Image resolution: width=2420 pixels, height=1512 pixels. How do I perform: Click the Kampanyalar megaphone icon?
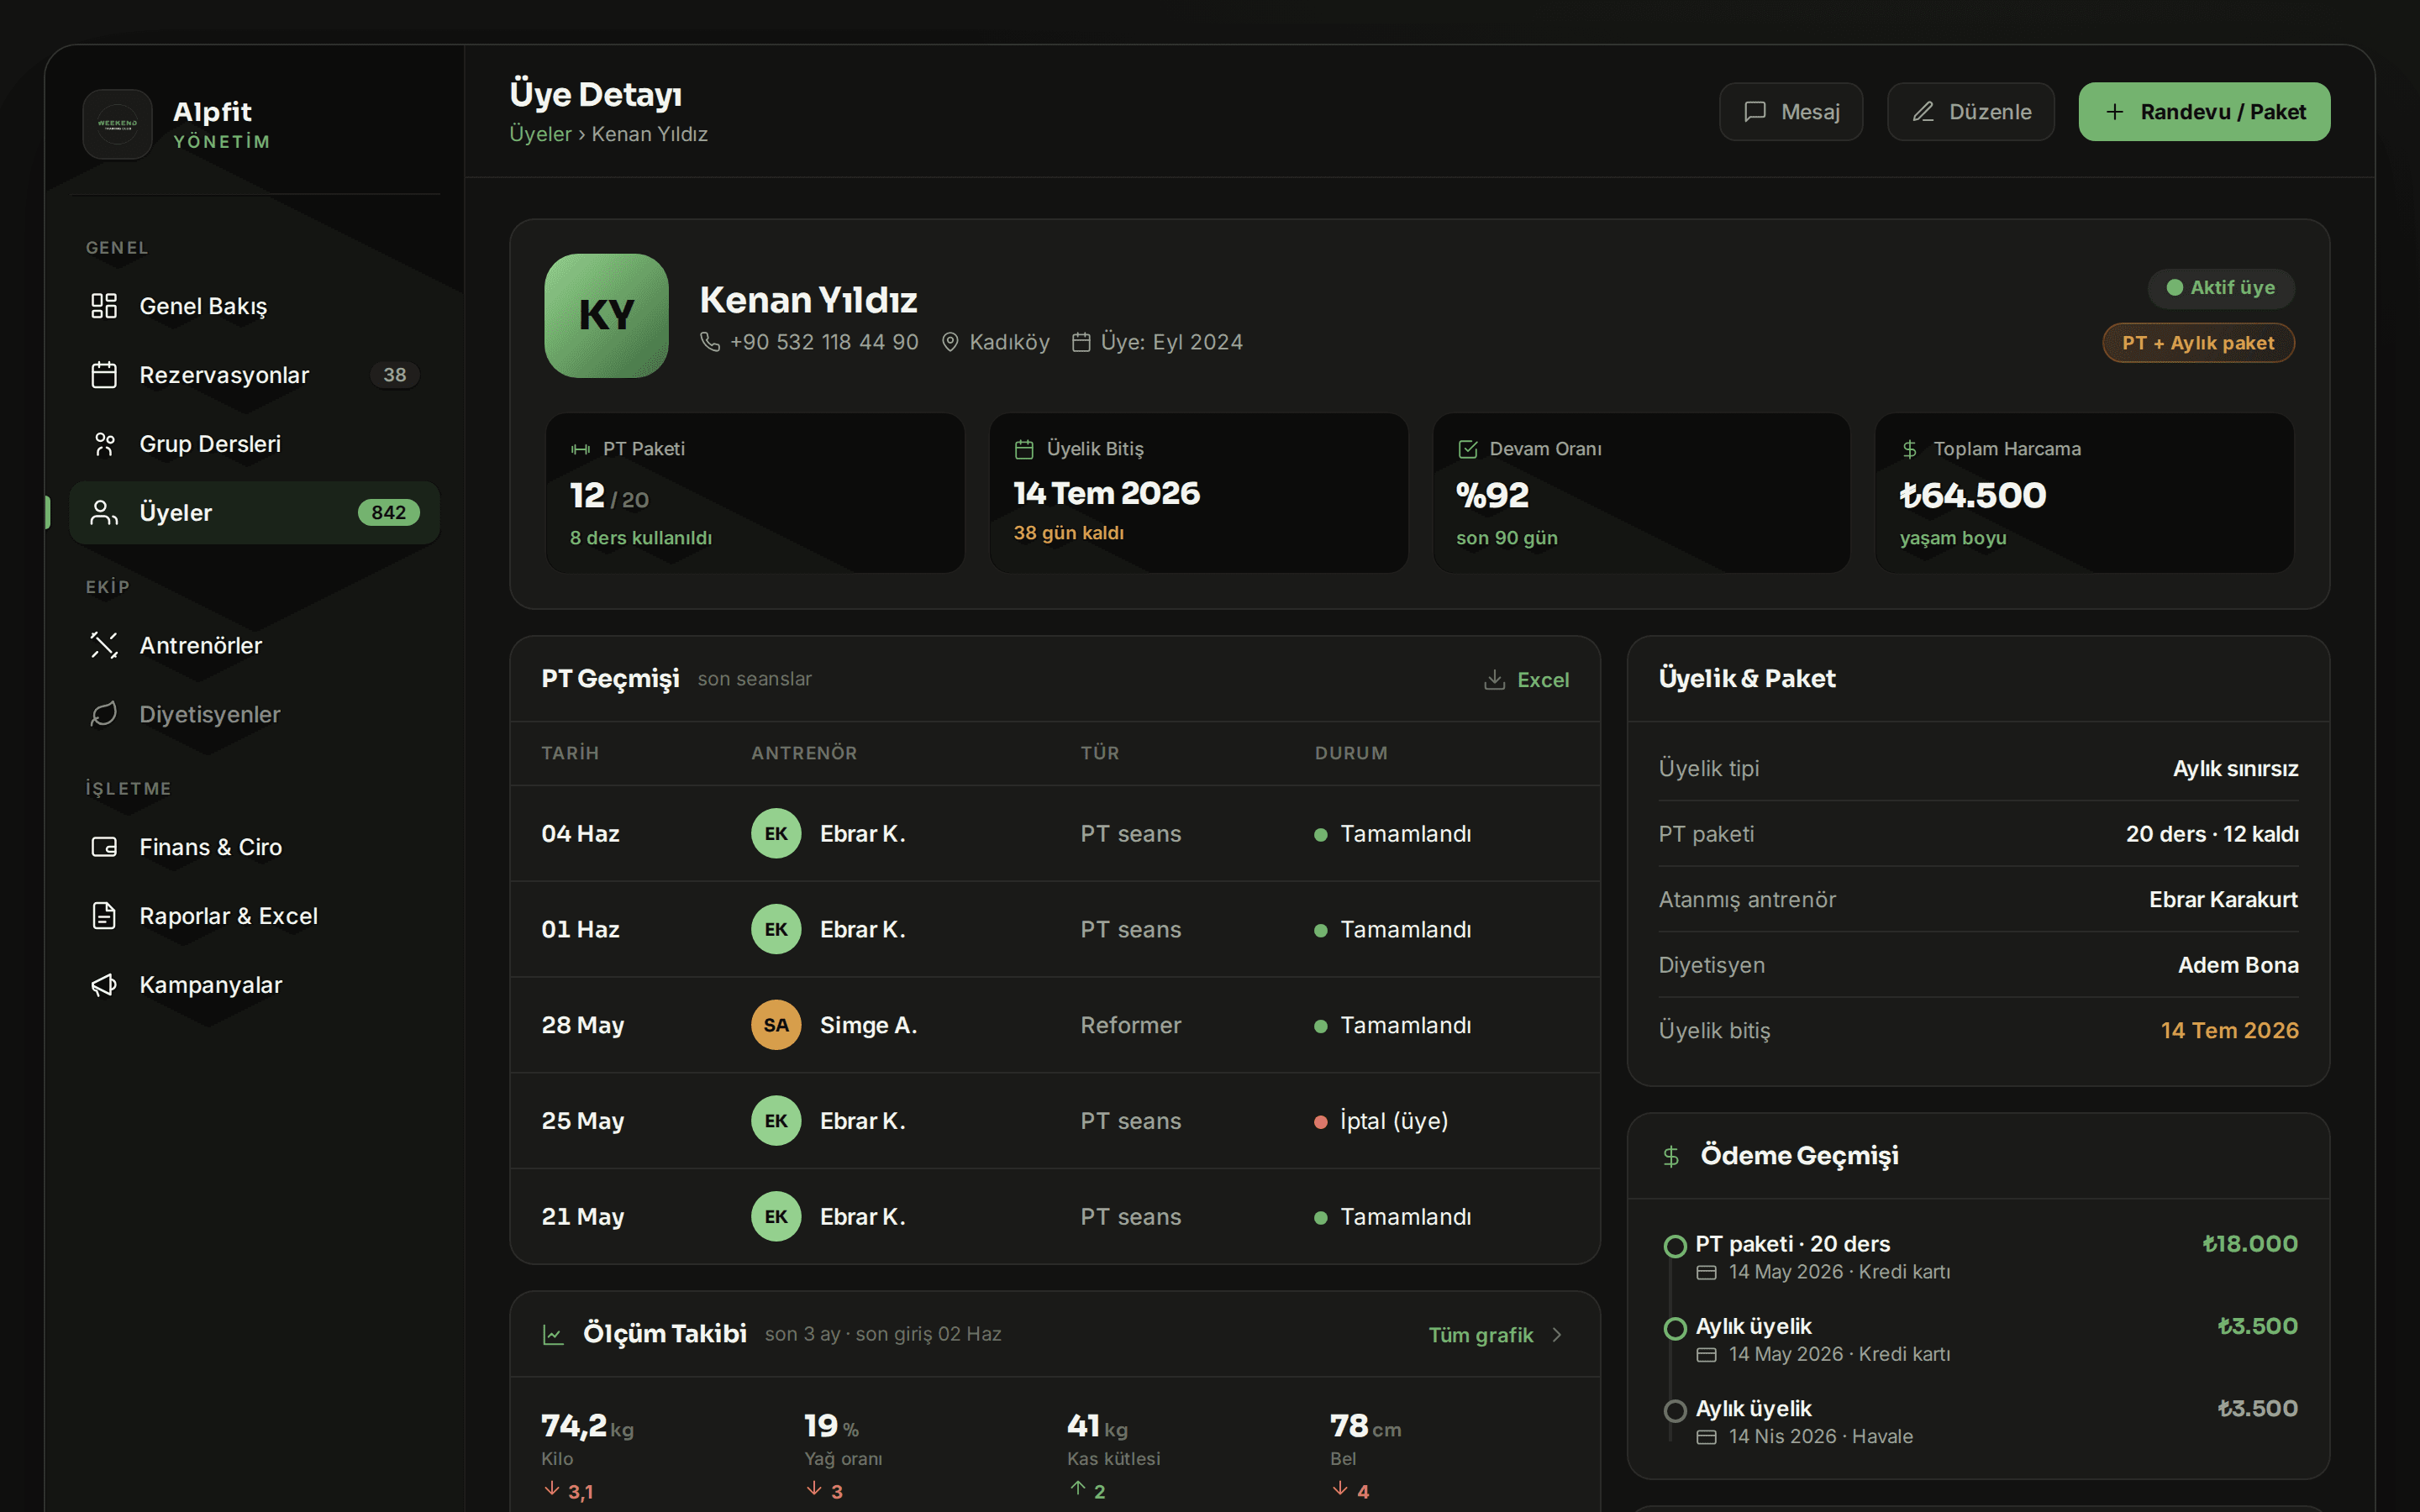(104, 985)
